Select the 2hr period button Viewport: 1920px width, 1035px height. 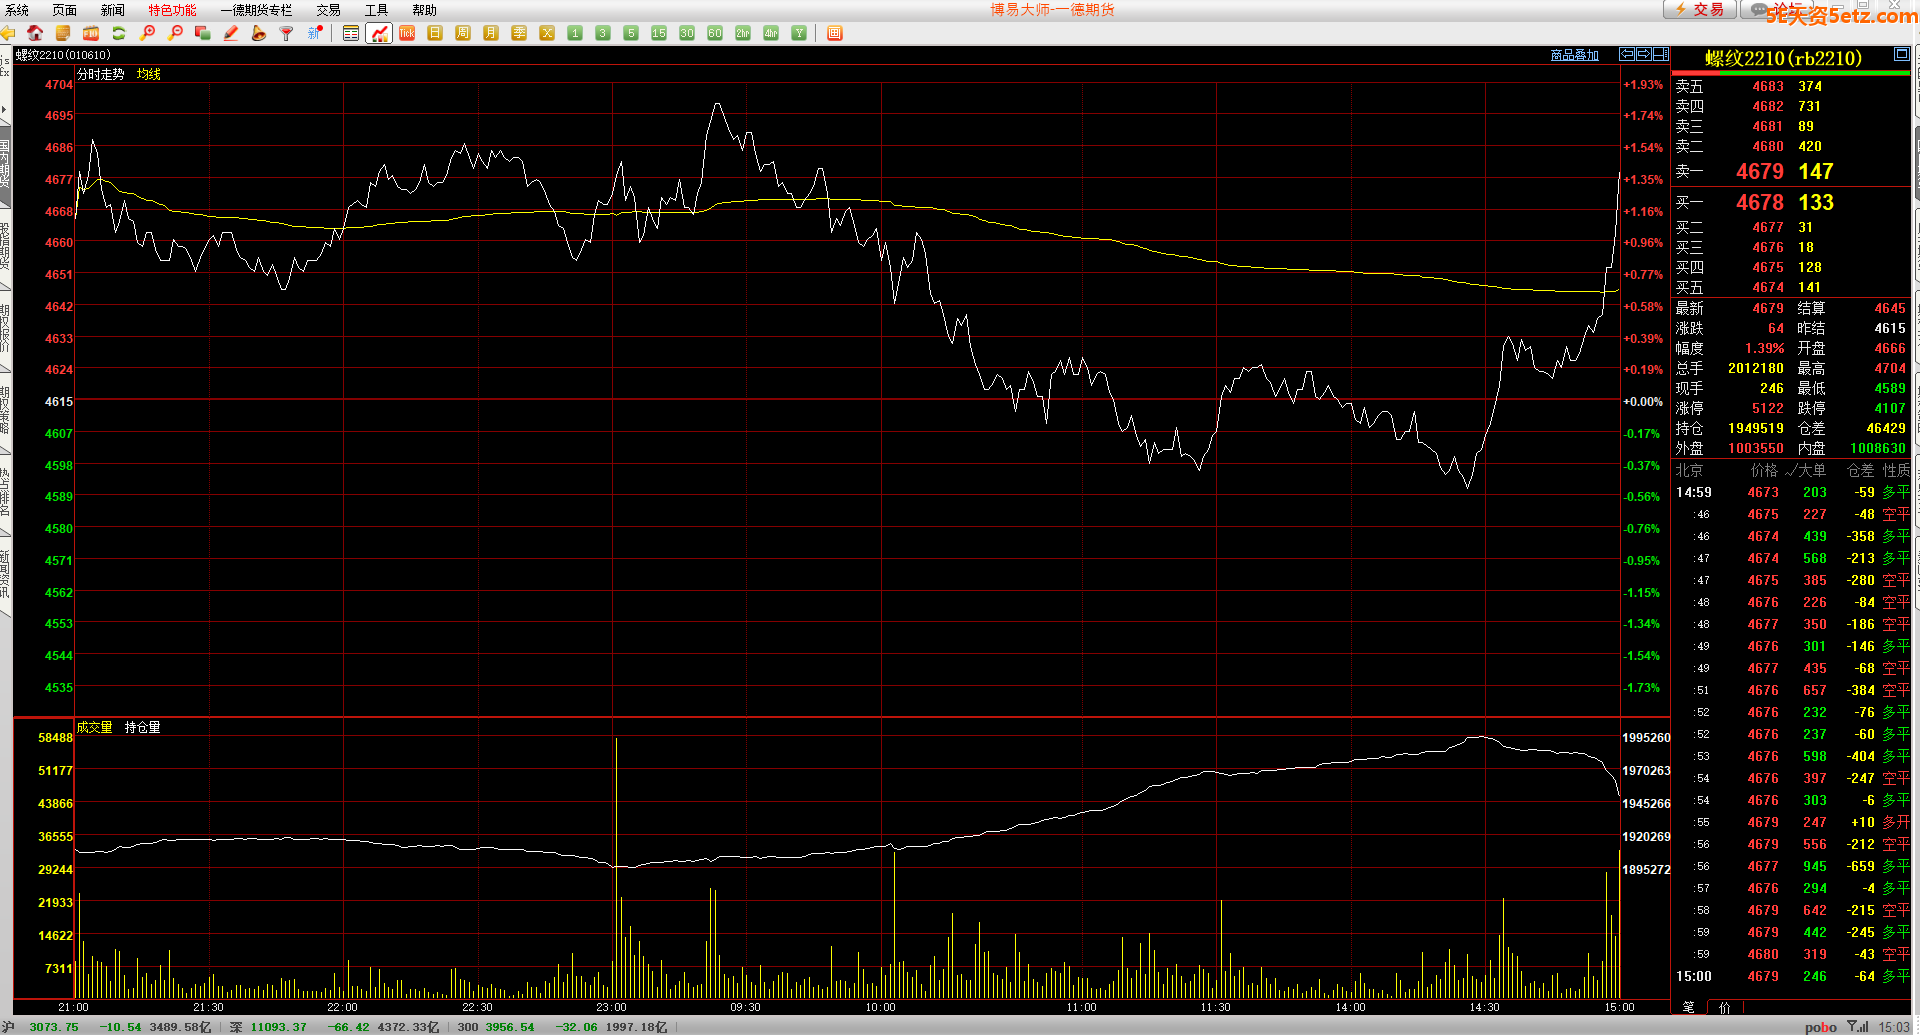pyautogui.click(x=743, y=33)
